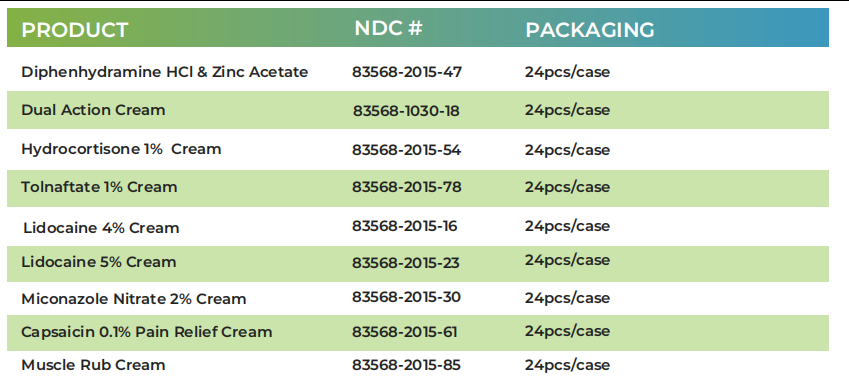Viewport: 849px width, 381px height.
Task: Select Diphenhydramine HCl & Zinc Acetate product
Action: [165, 72]
